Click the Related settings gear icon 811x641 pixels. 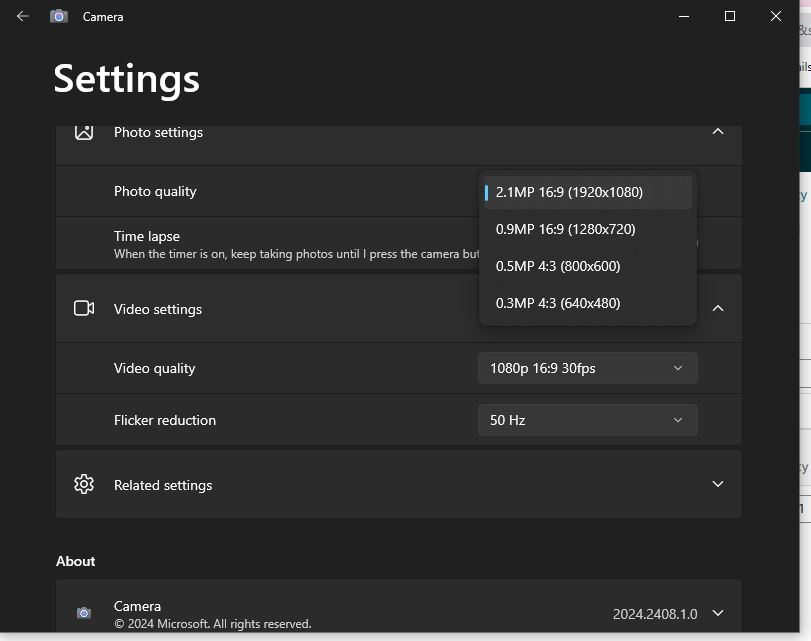tap(84, 485)
